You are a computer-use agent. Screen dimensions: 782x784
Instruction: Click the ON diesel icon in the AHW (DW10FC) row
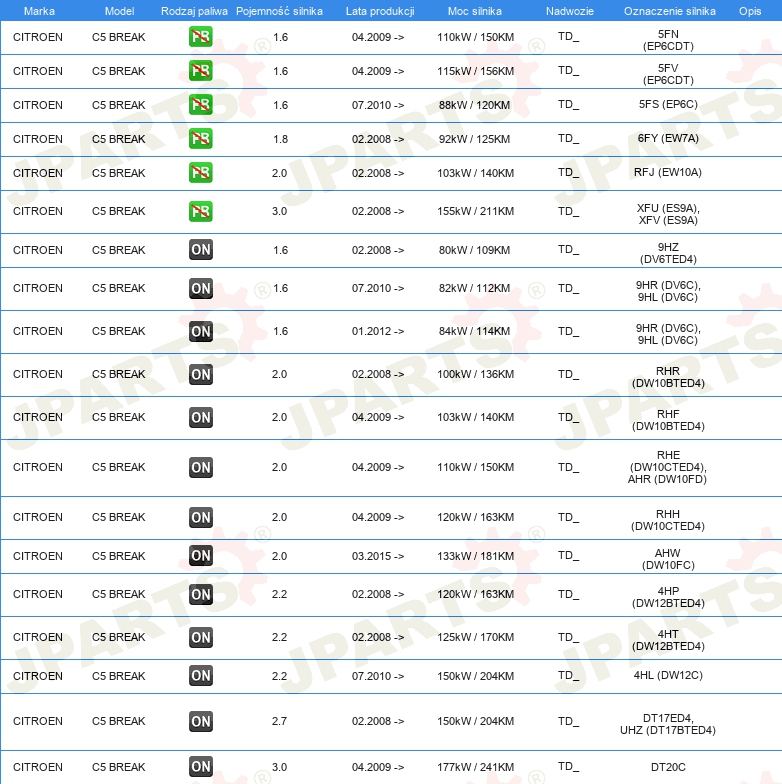tap(200, 556)
